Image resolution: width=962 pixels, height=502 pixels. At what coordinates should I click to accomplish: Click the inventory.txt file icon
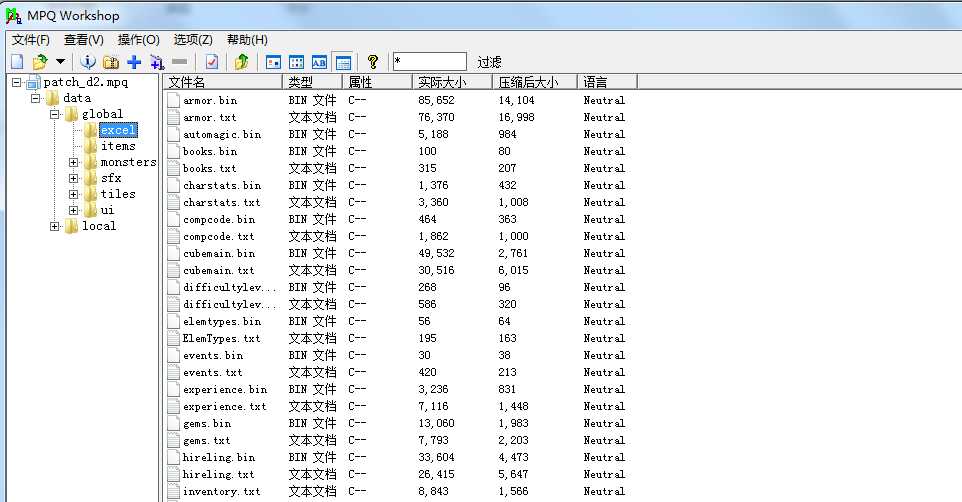[x=174, y=492]
